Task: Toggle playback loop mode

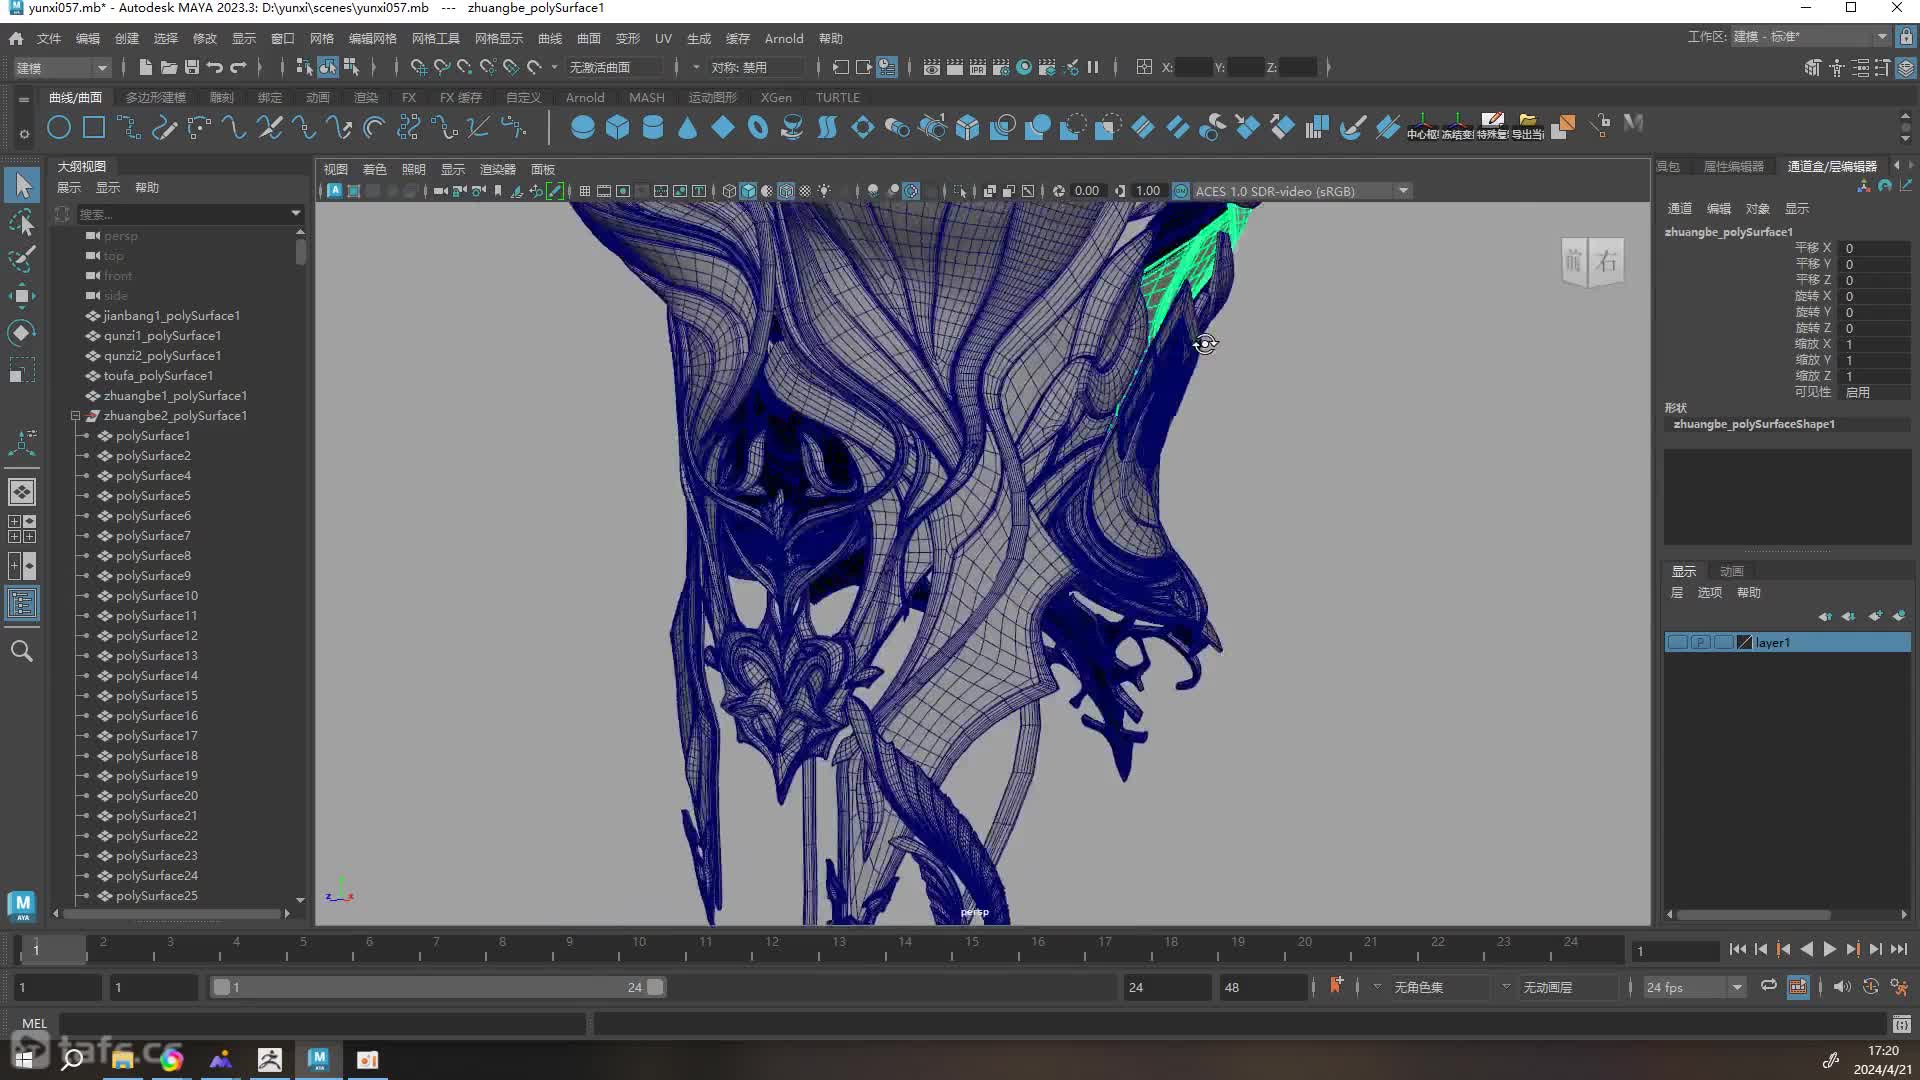Action: pos(1768,986)
